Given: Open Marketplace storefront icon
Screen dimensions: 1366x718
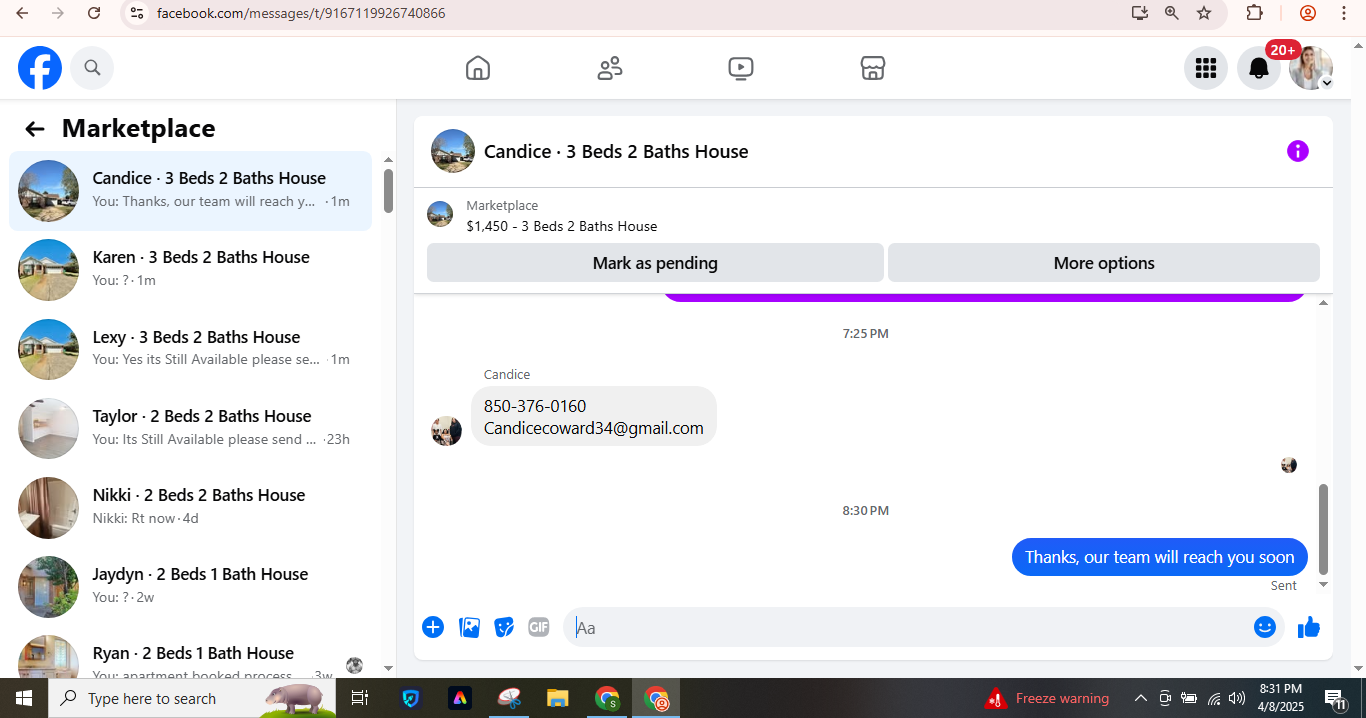Looking at the screenshot, I should pos(873,68).
